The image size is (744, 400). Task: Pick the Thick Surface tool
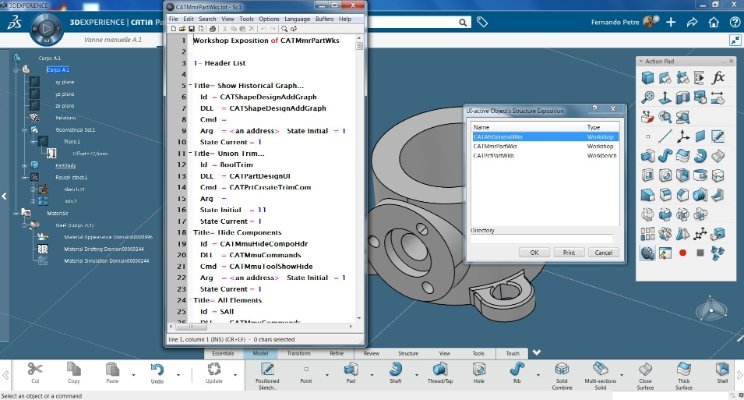pyautogui.click(x=684, y=369)
